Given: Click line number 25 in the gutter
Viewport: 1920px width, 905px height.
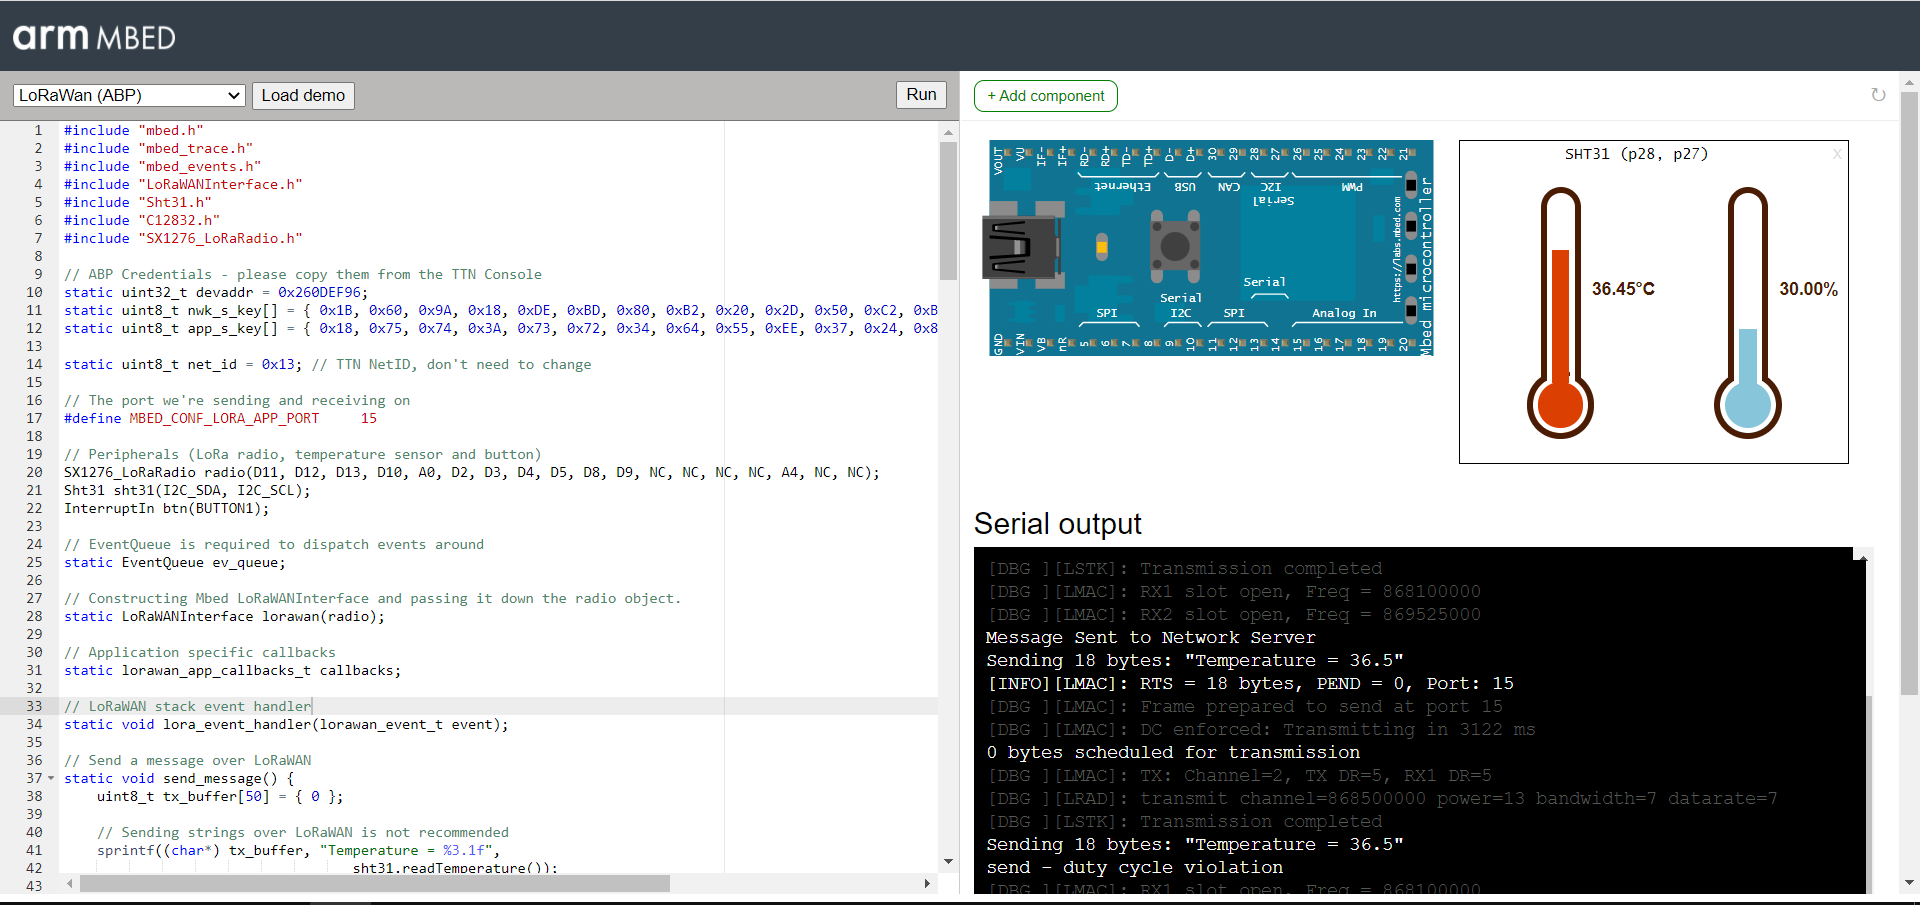Looking at the screenshot, I should coord(34,562).
